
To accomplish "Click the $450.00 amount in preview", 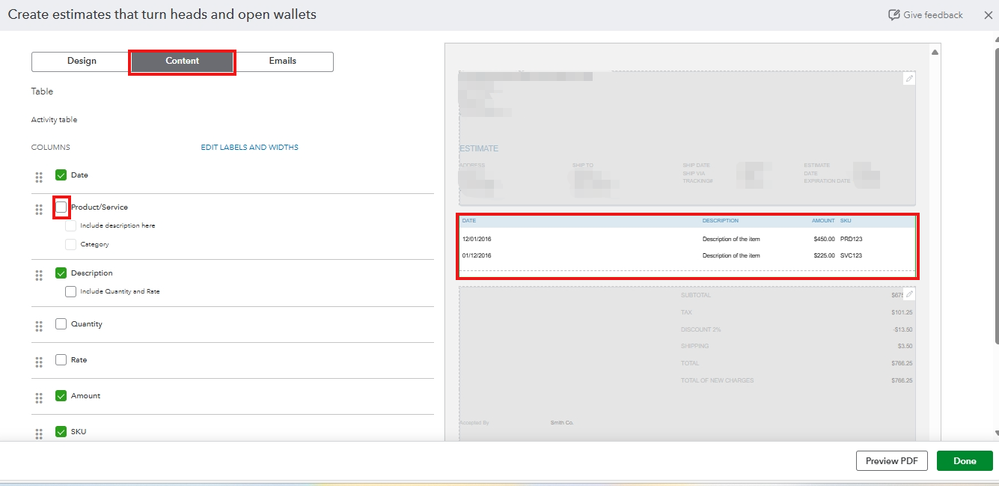I will point(824,239).
